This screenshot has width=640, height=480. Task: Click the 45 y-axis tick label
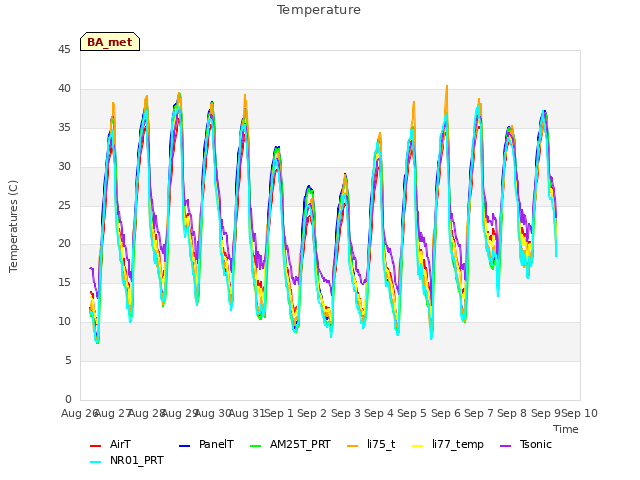pyautogui.click(x=64, y=49)
